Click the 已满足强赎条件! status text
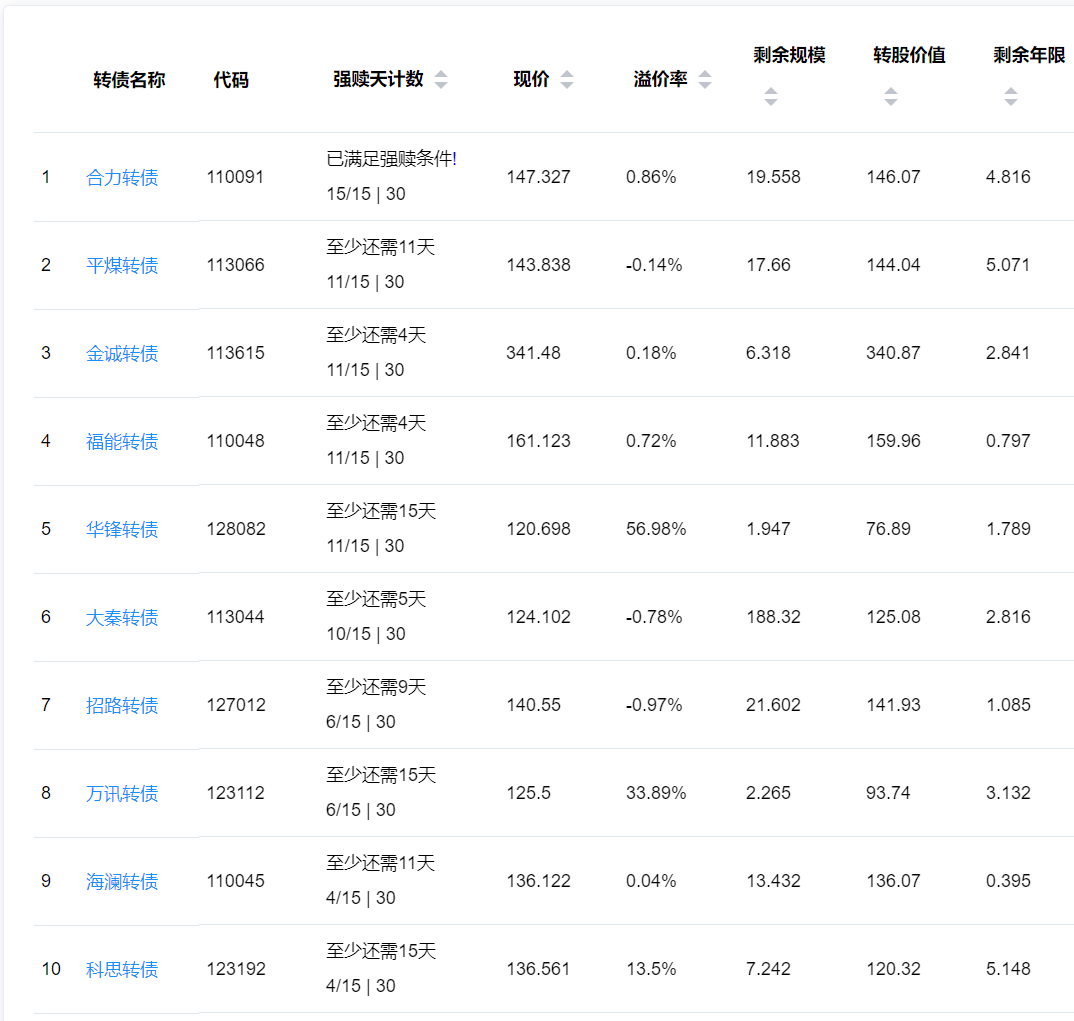Image resolution: width=1074 pixels, height=1021 pixels. coord(391,159)
